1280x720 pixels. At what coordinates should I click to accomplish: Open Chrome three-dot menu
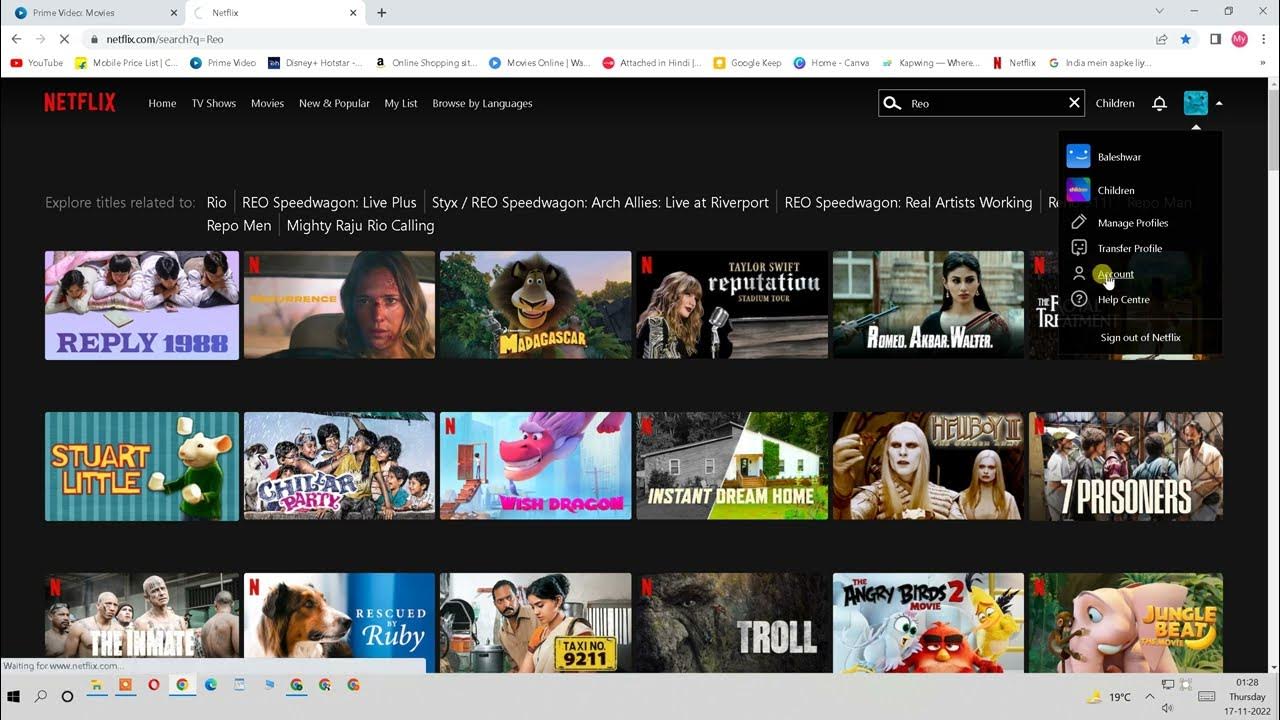pos(1264,39)
